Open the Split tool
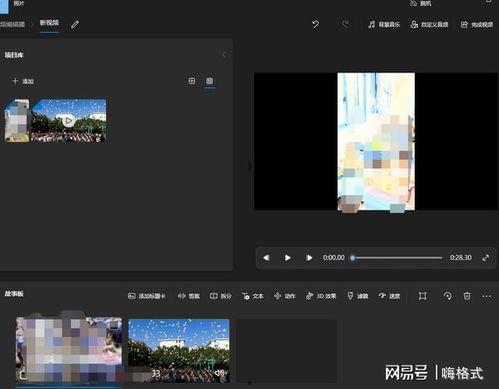 tap(220, 296)
